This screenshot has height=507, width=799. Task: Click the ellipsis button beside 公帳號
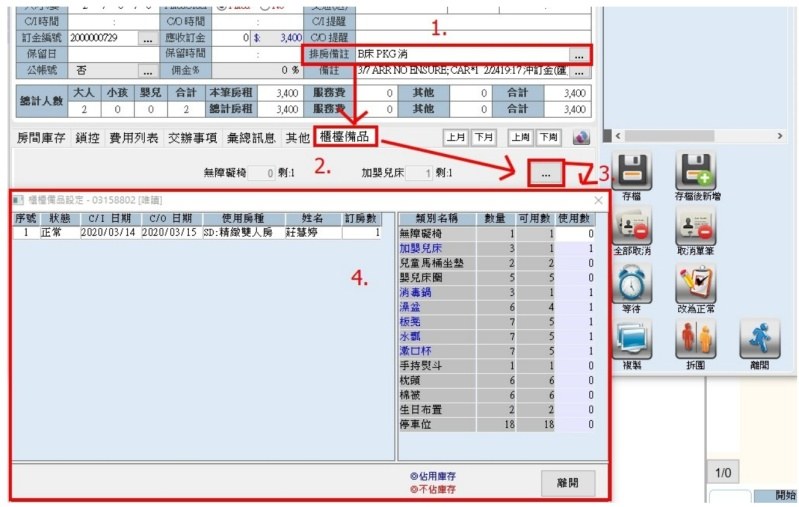[148, 71]
